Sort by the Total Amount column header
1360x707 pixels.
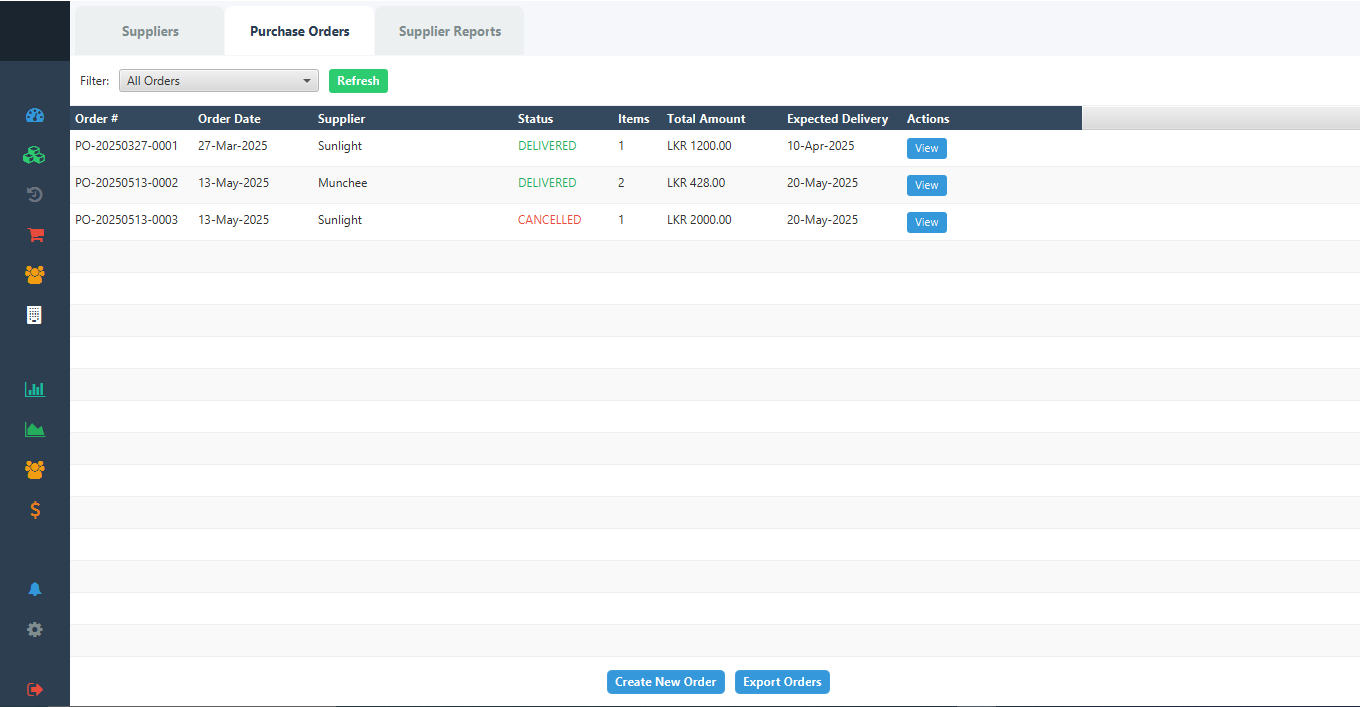[x=722, y=119]
